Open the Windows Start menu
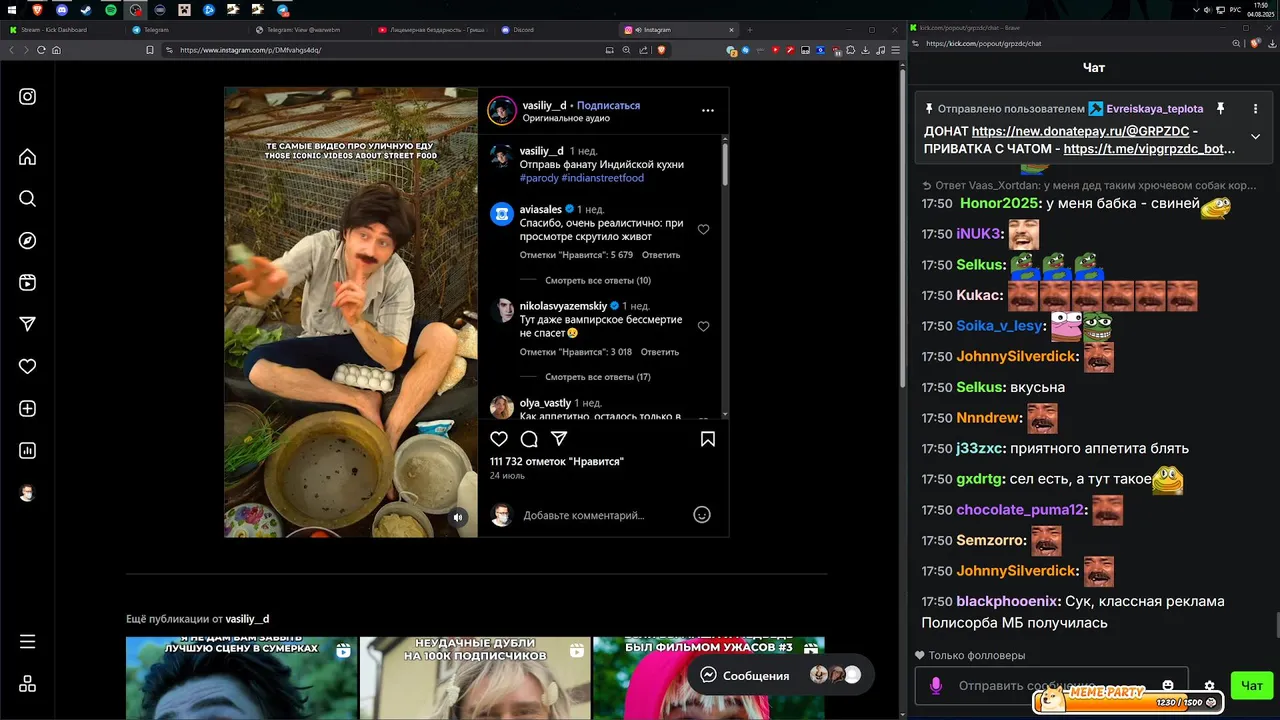 (13, 9)
